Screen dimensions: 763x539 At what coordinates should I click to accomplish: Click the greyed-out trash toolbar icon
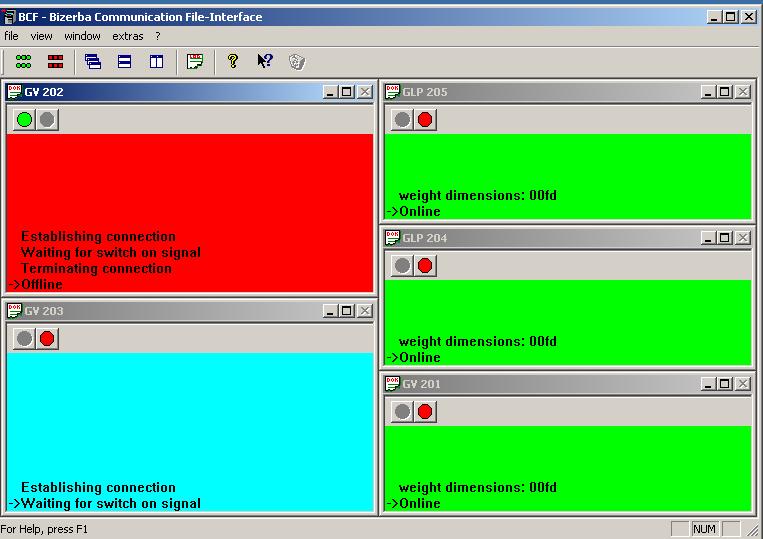[297, 62]
